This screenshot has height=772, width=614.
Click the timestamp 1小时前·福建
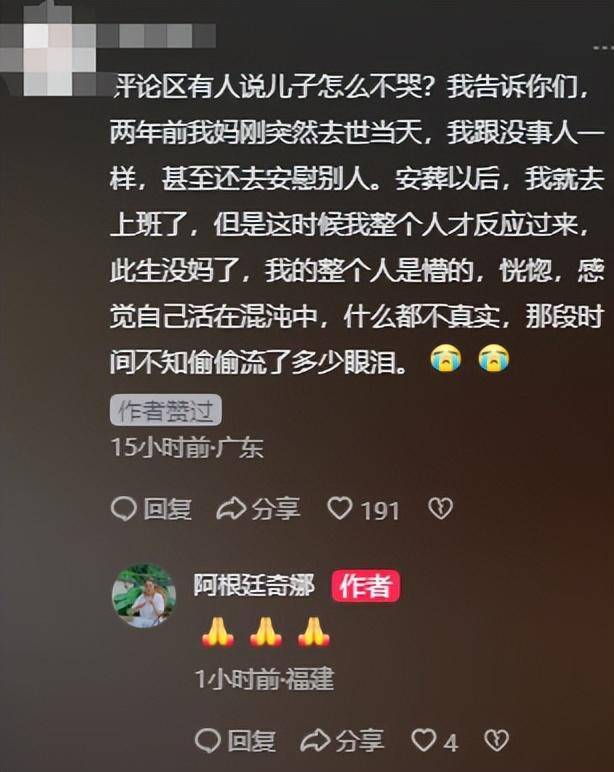(265, 679)
